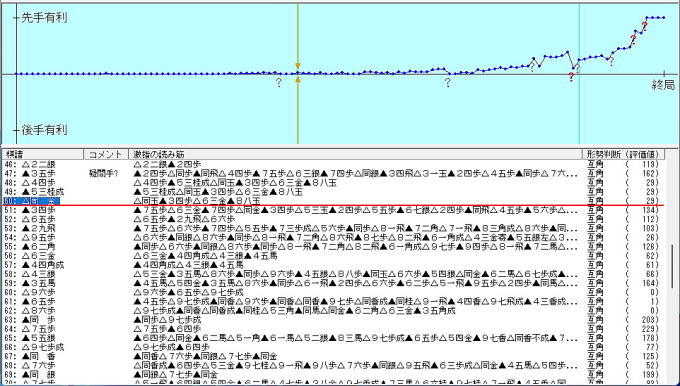Image resolution: width=680 pixels, height=386 pixels.
Task: Click the 疑問手? comment on move 47
Action: pos(103,174)
